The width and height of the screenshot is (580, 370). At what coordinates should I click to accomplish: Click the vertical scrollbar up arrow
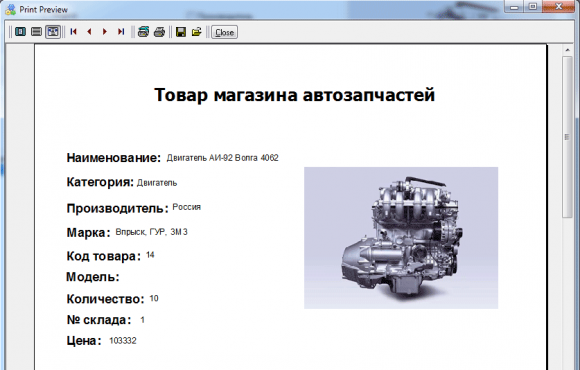pos(567,50)
